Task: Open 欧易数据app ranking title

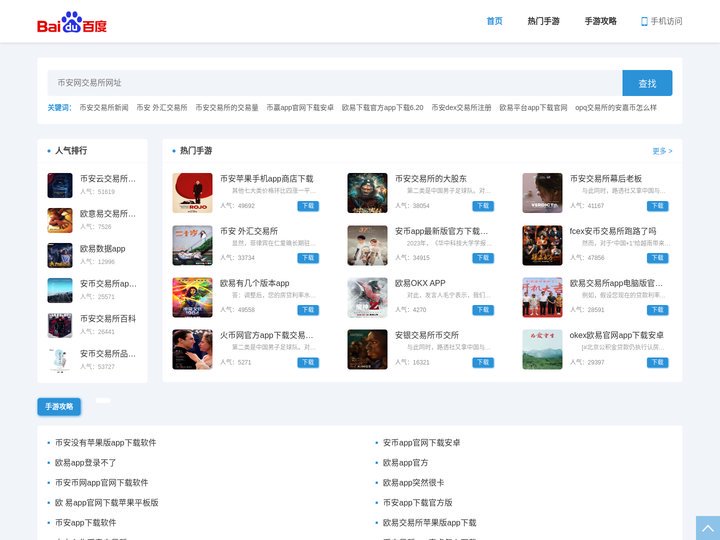Action: point(102,249)
